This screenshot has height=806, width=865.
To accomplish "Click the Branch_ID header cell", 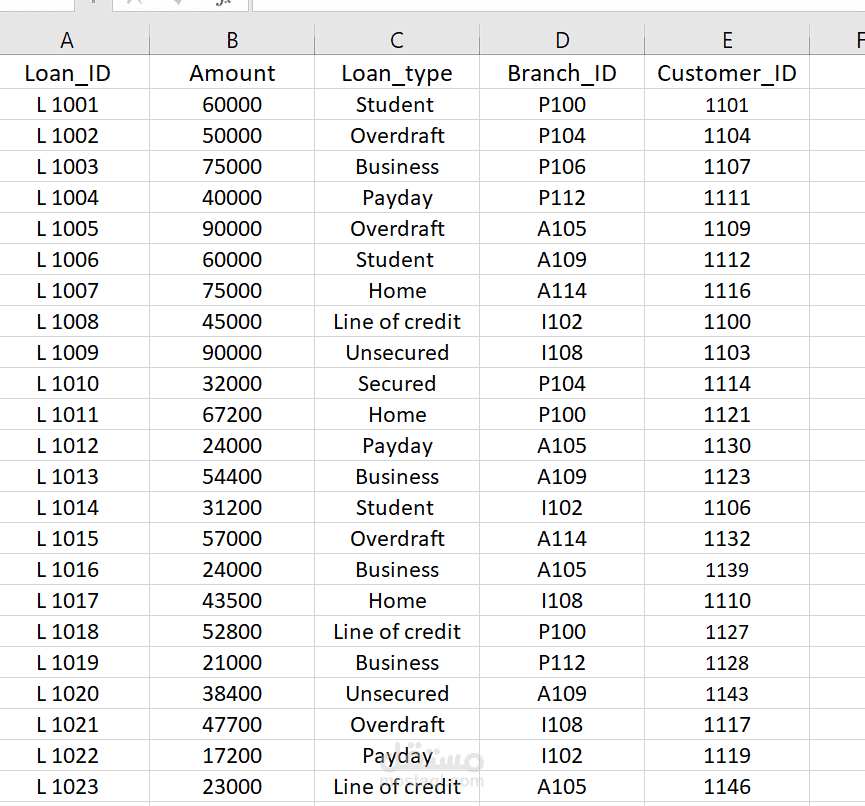I will (562, 73).
